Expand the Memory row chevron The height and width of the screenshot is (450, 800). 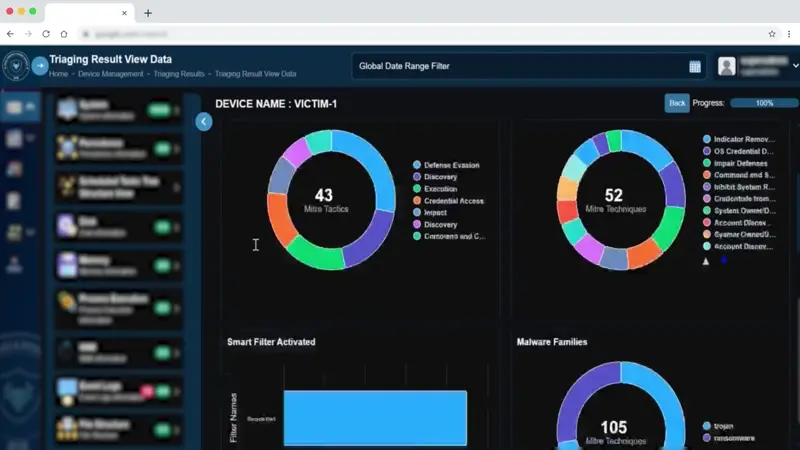pos(177,265)
